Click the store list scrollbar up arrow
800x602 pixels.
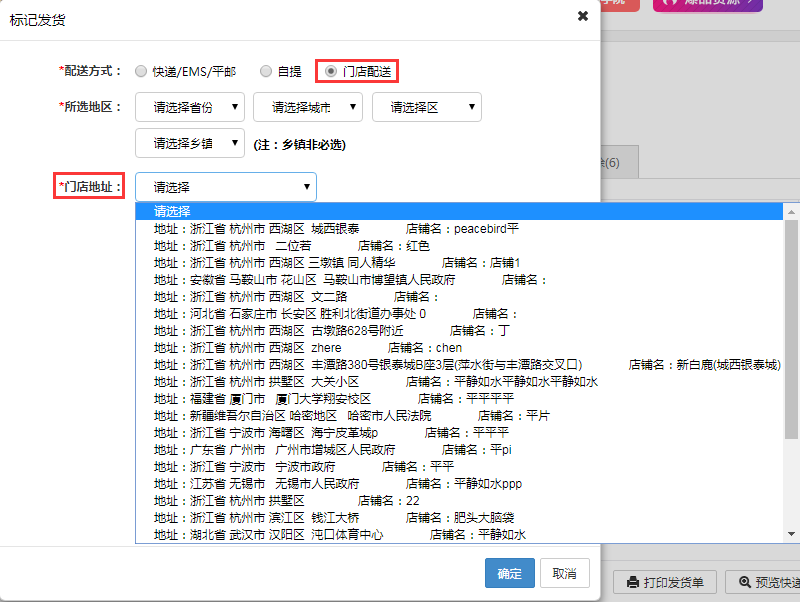(x=791, y=211)
